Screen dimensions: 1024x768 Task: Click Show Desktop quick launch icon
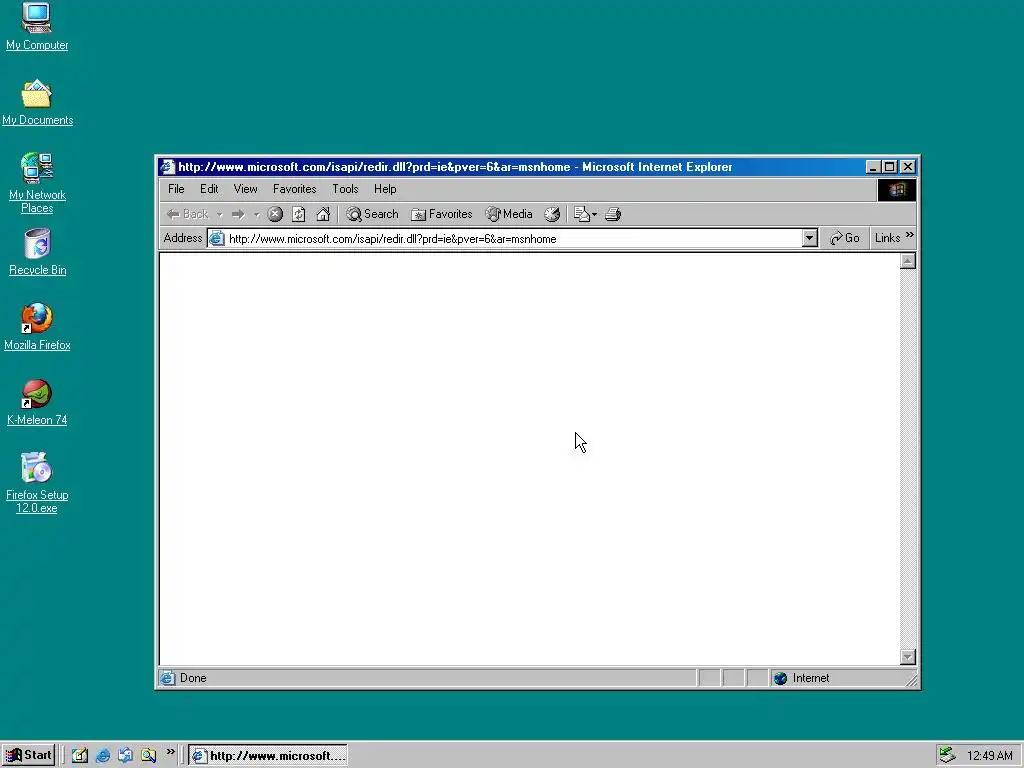80,756
